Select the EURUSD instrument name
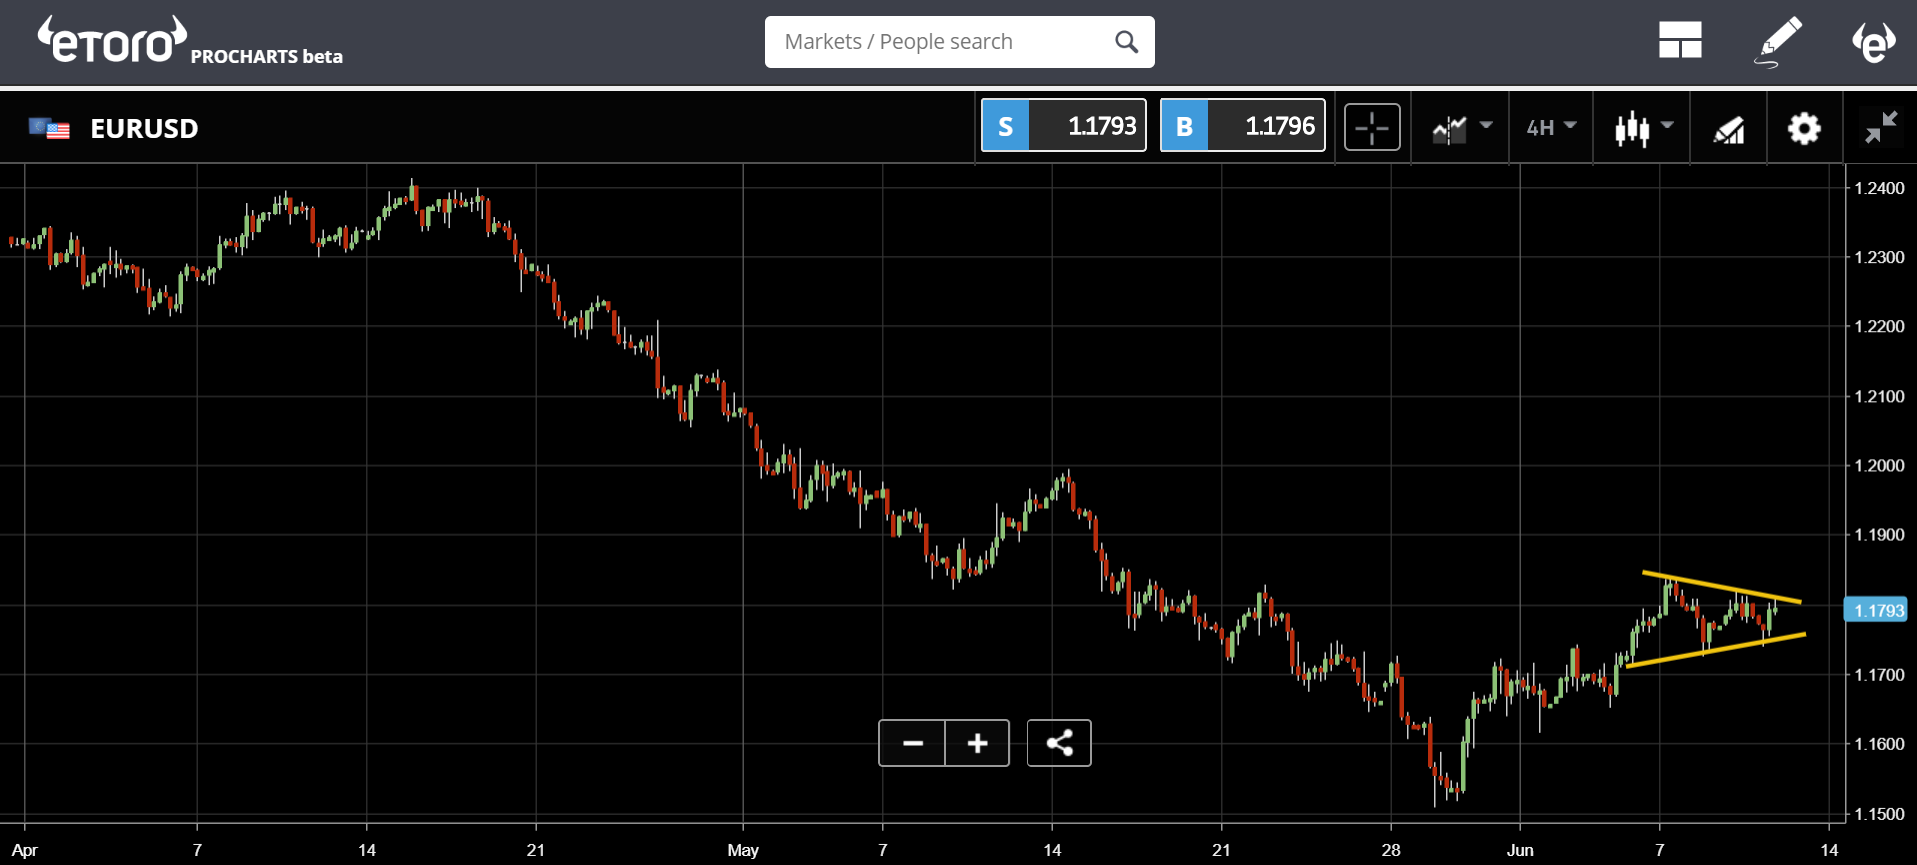The width and height of the screenshot is (1917, 865). pyautogui.click(x=144, y=128)
